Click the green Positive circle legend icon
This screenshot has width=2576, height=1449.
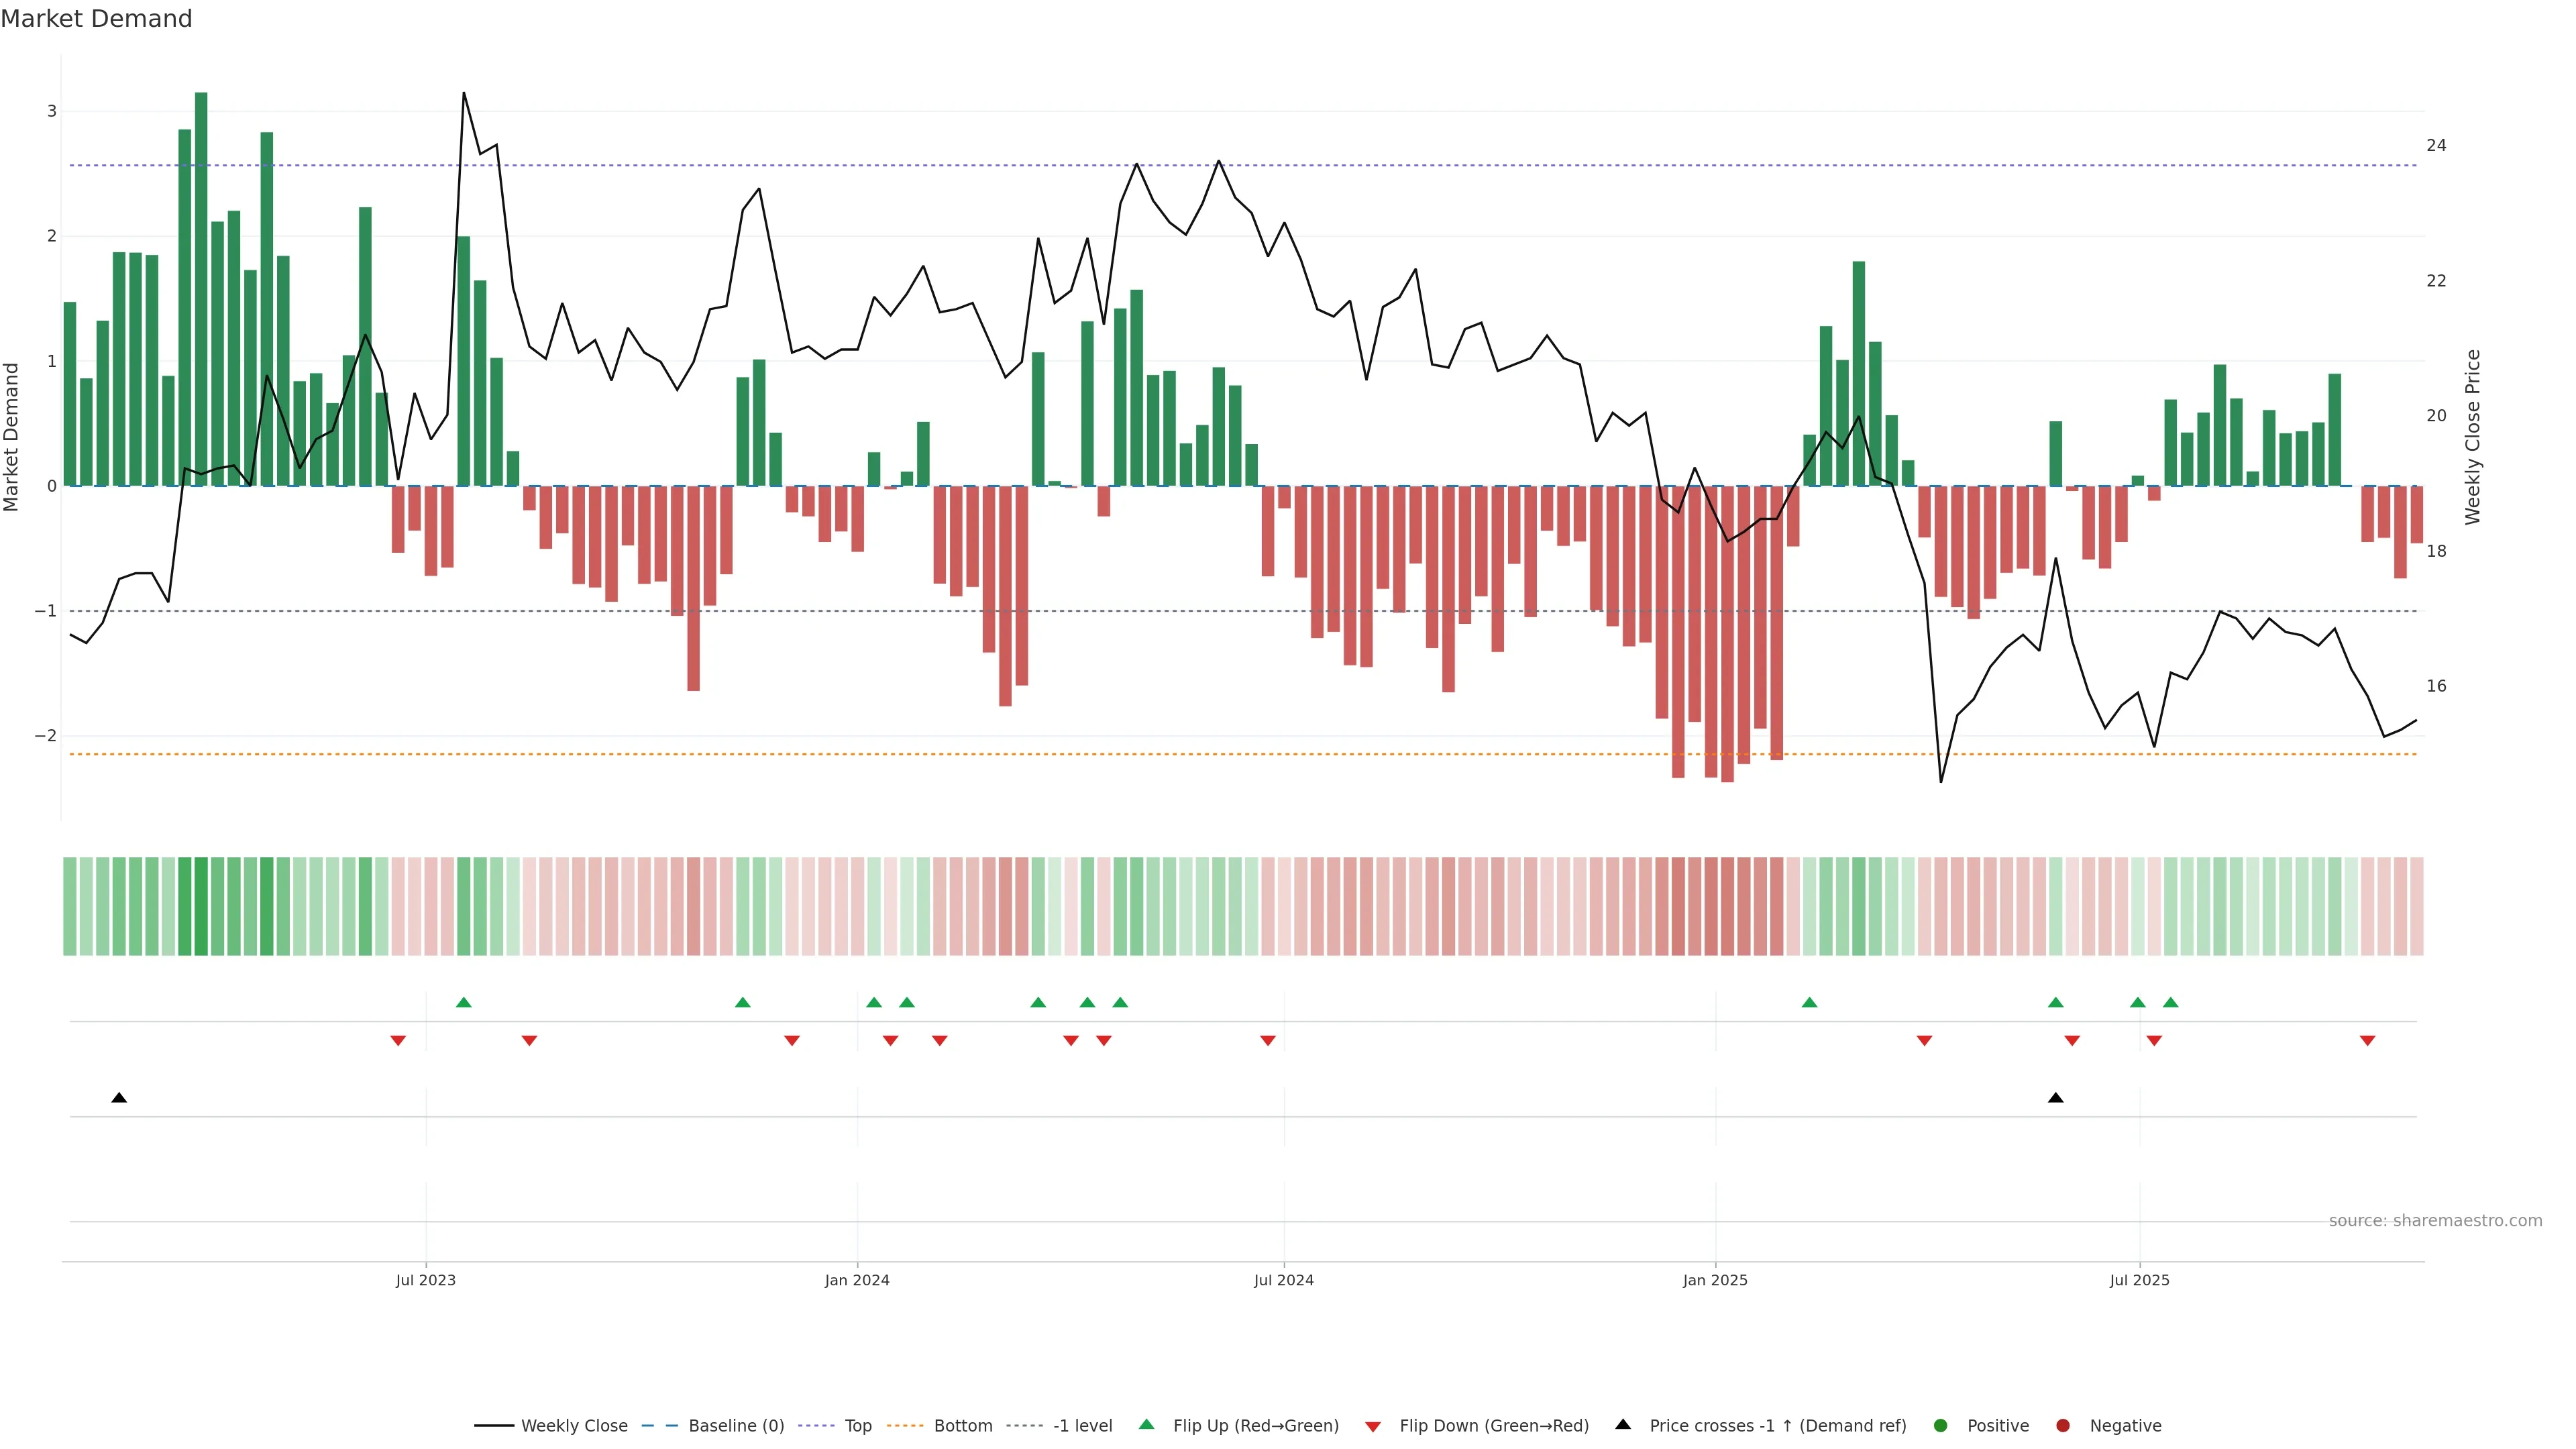coord(1941,1425)
